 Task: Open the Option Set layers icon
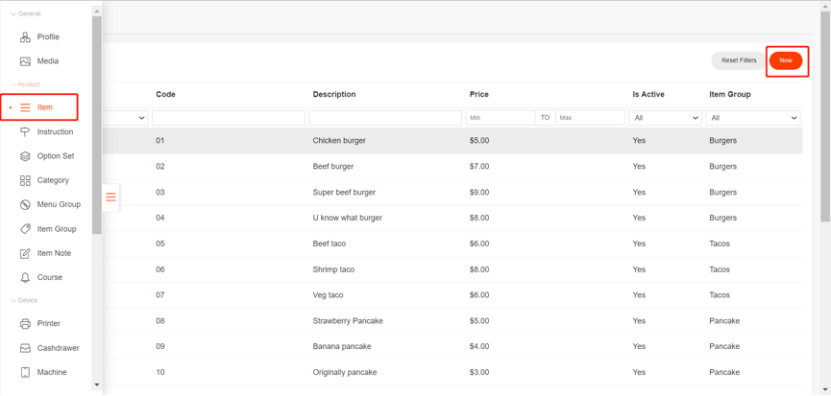tap(25, 156)
